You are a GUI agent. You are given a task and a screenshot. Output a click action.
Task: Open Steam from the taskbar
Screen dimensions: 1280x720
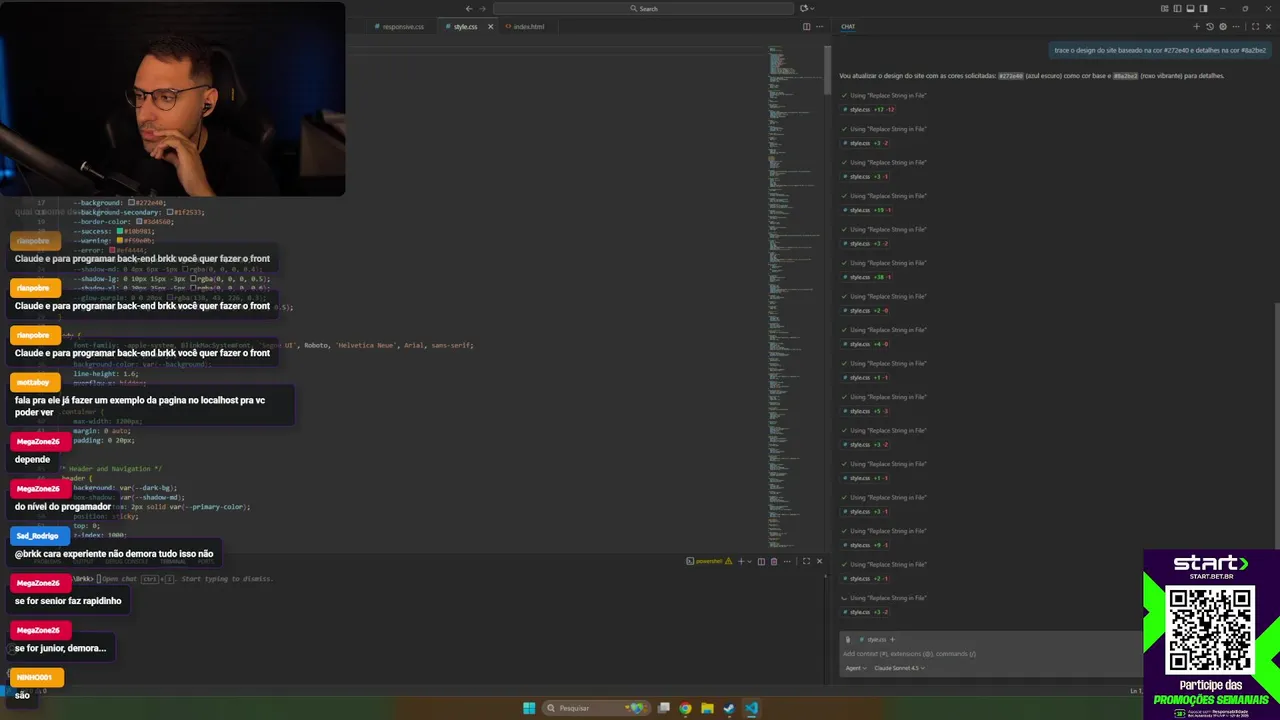(729, 708)
